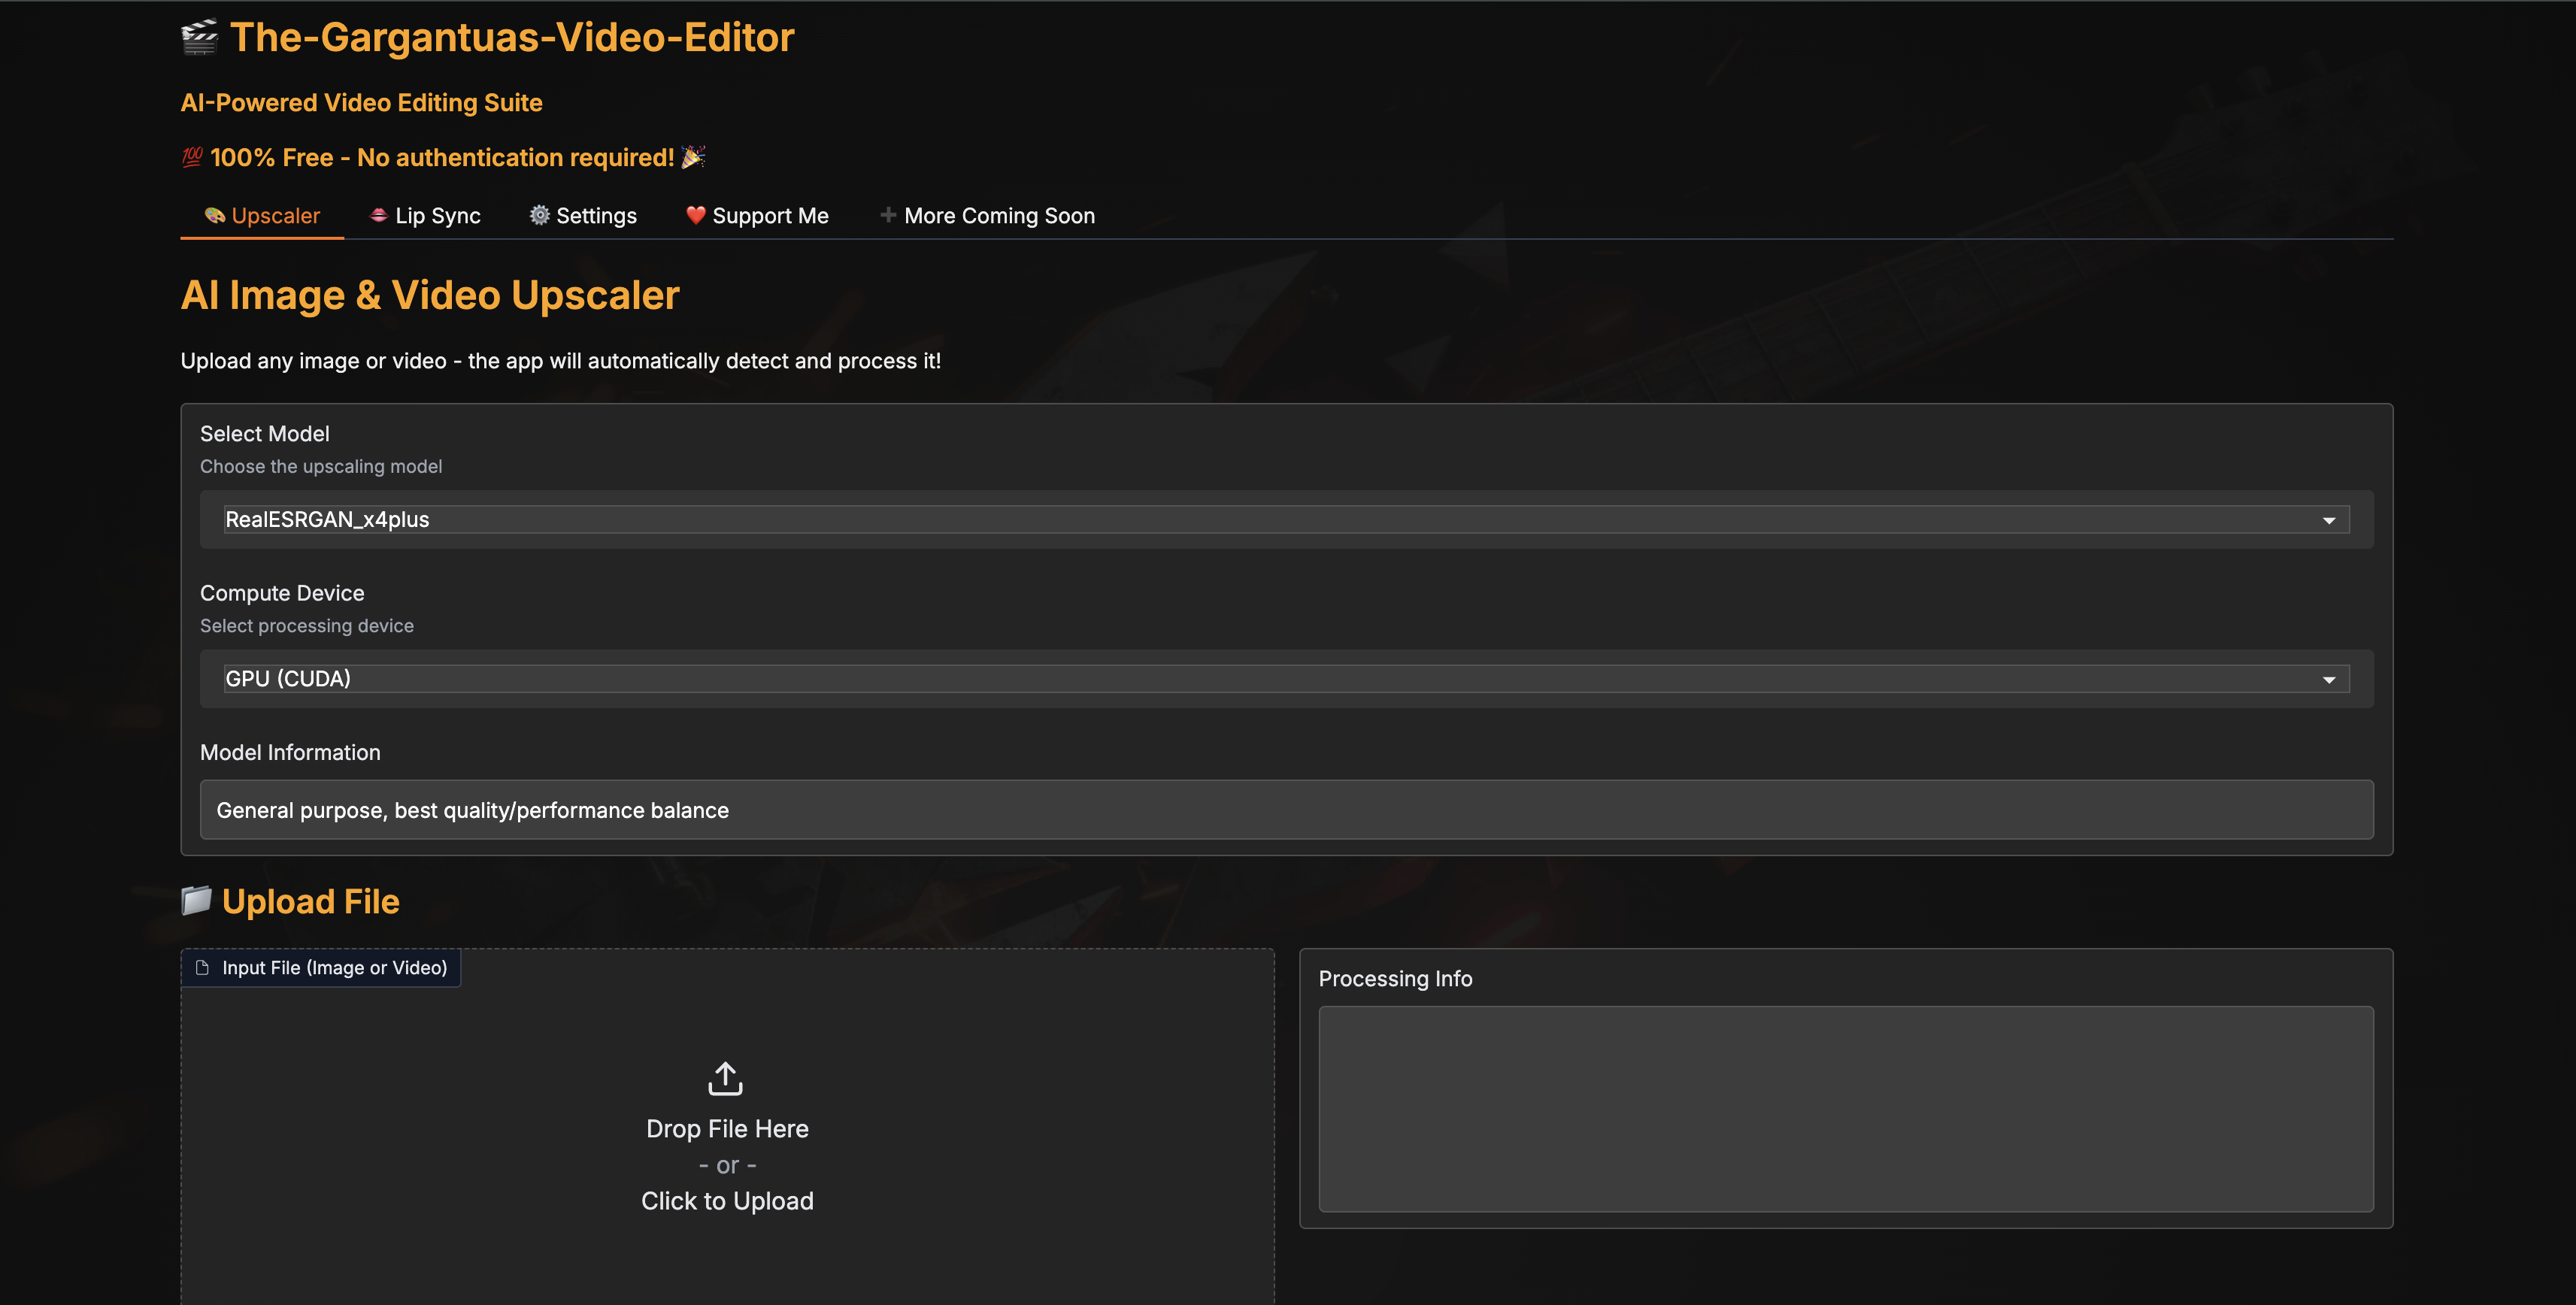Screen dimensions: 2576x1305
Task: Click the clapperboard icon by the title
Action: 200,38
